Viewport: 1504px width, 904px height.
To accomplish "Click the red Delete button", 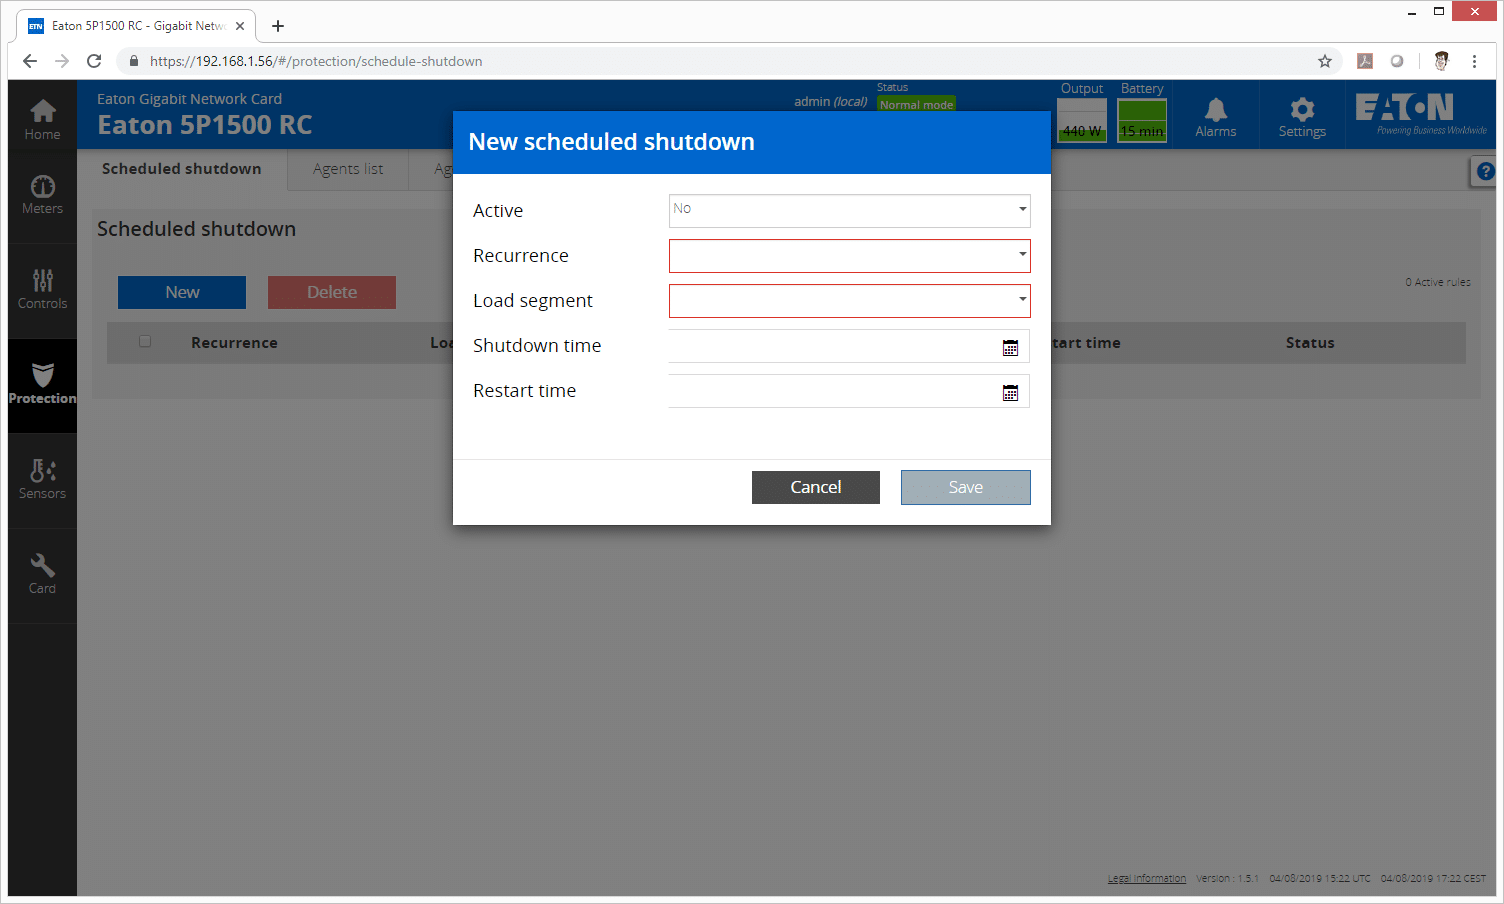I will [332, 292].
